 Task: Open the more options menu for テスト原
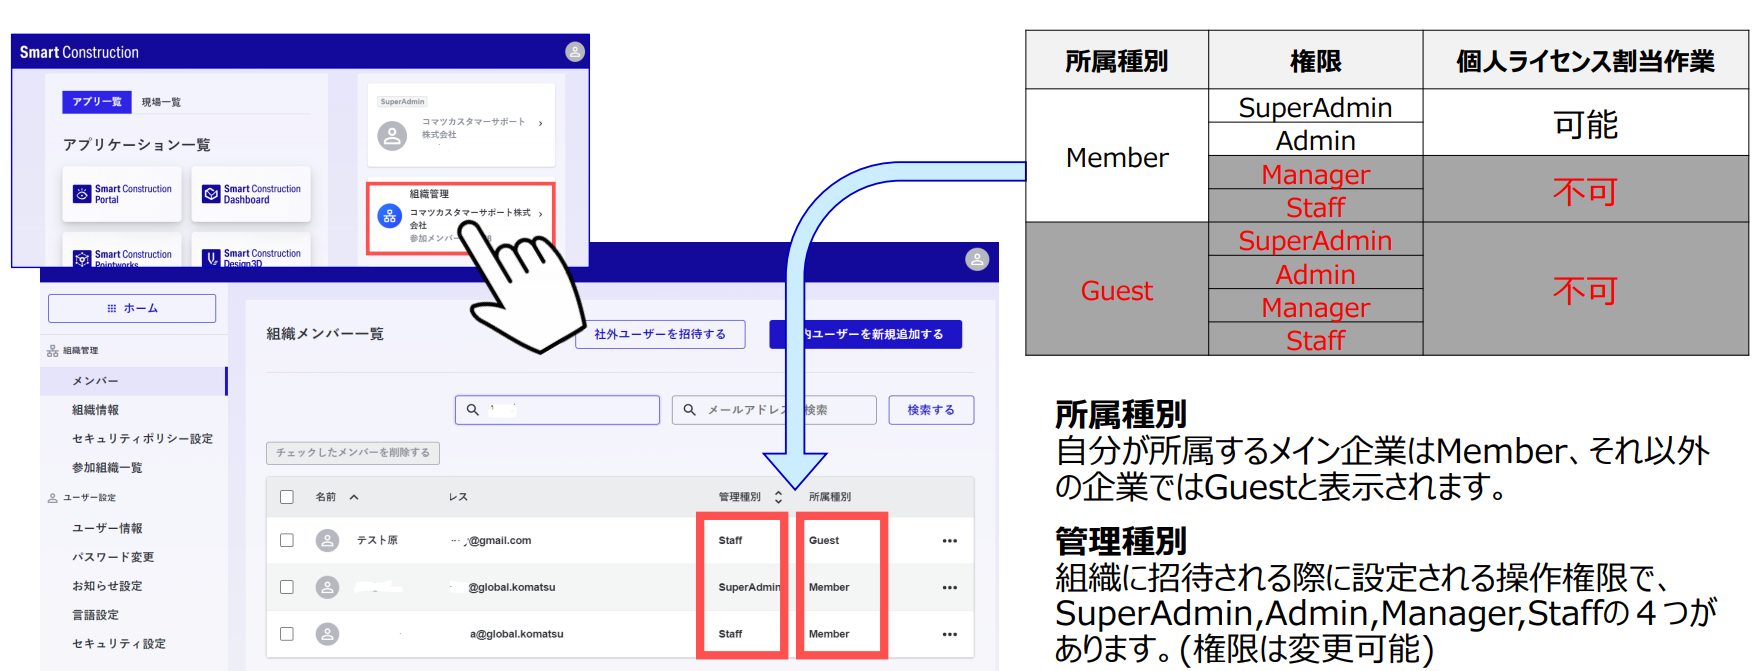coord(950,541)
